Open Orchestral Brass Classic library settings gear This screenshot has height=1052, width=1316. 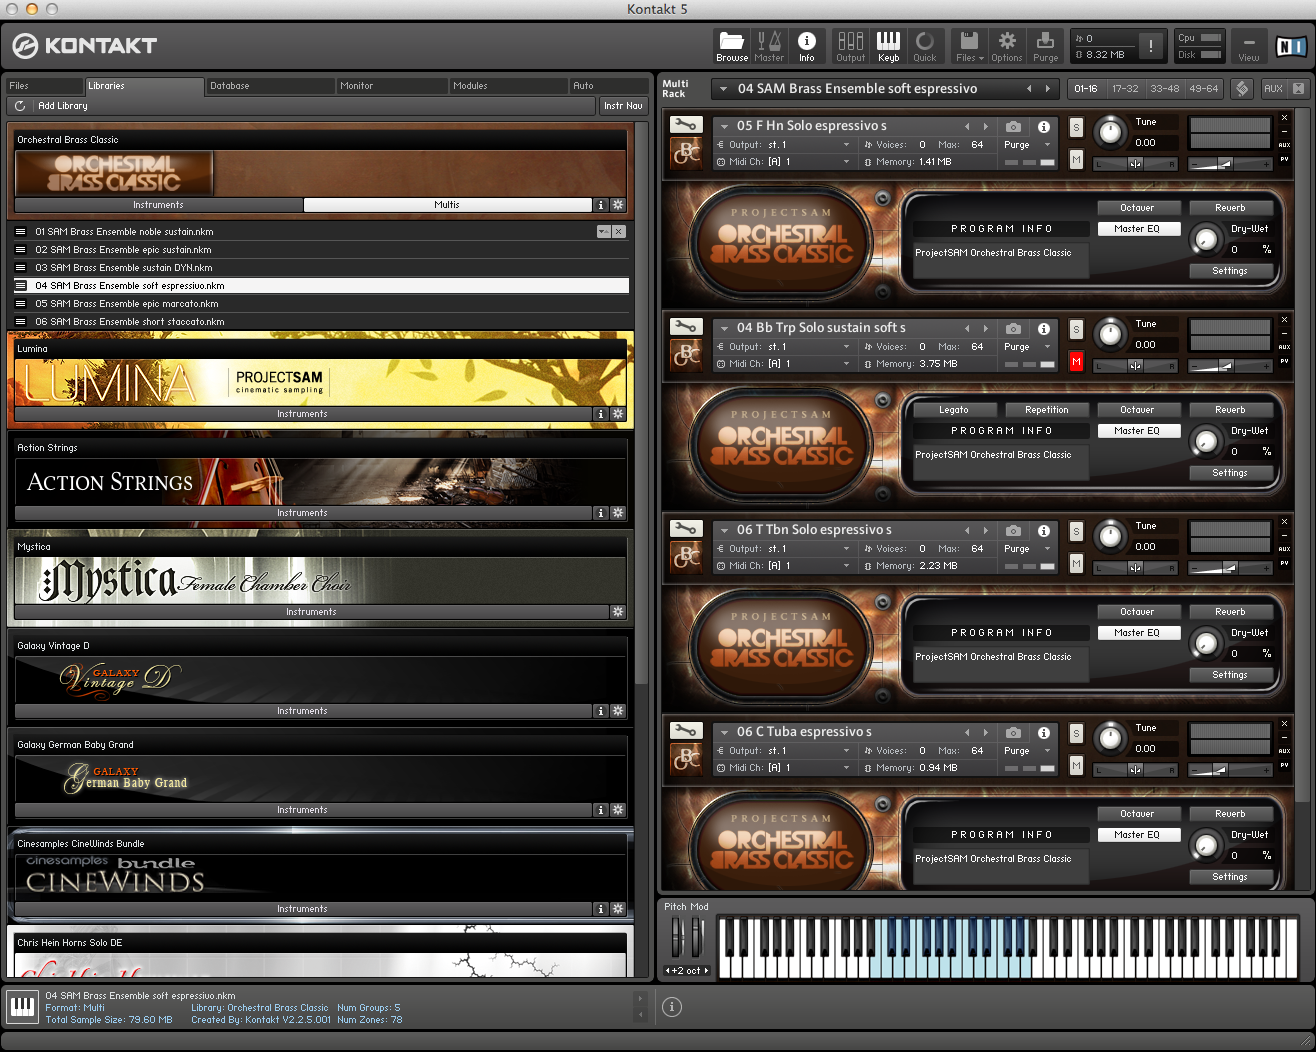pyautogui.click(x=618, y=204)
